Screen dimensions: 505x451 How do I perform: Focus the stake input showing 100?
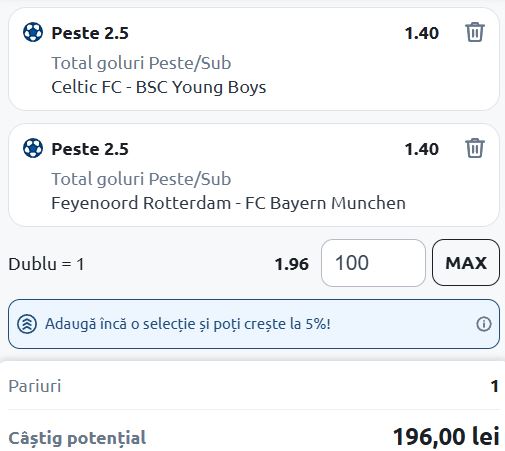(373, 263)
